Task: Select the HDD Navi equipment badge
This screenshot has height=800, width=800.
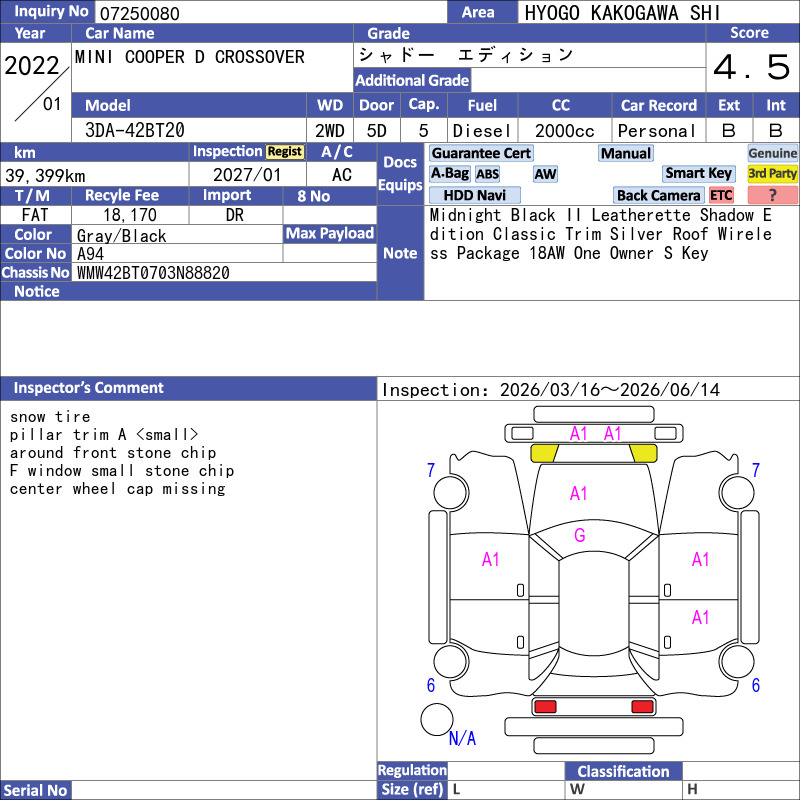Action: [475, 195]
